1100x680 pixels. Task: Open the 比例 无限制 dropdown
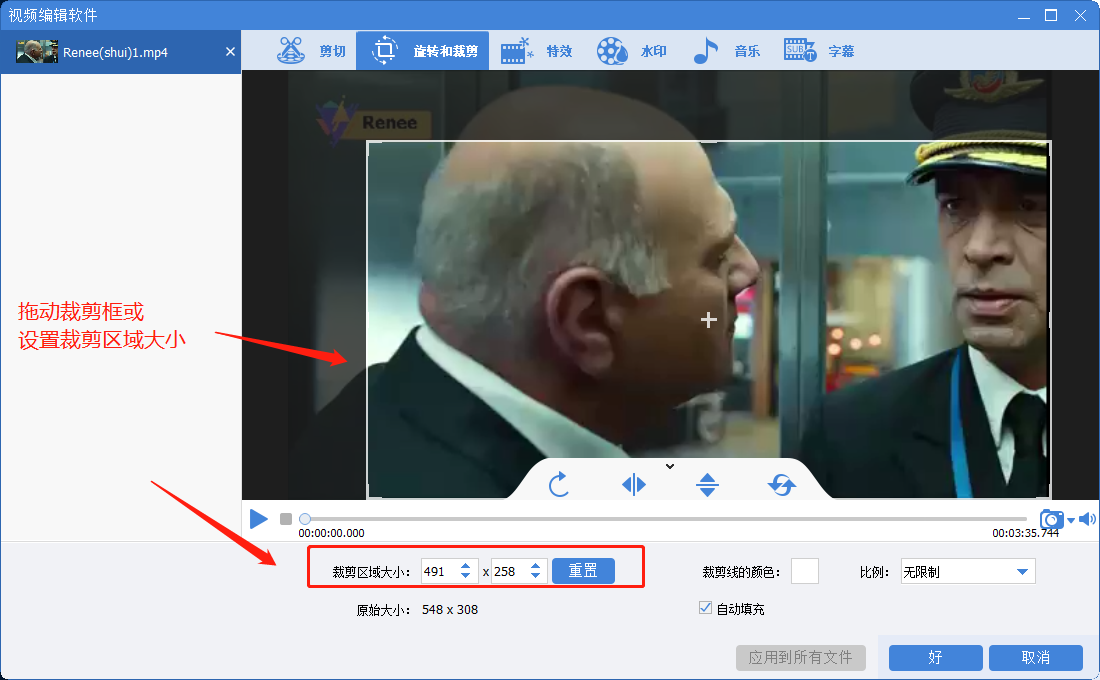tap(967, 572)
